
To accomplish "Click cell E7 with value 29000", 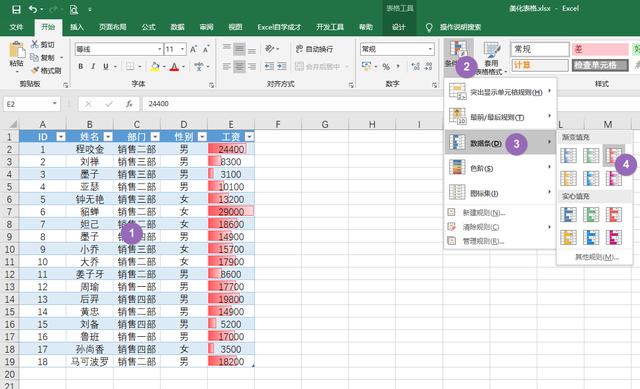I will tap(231, 211).
